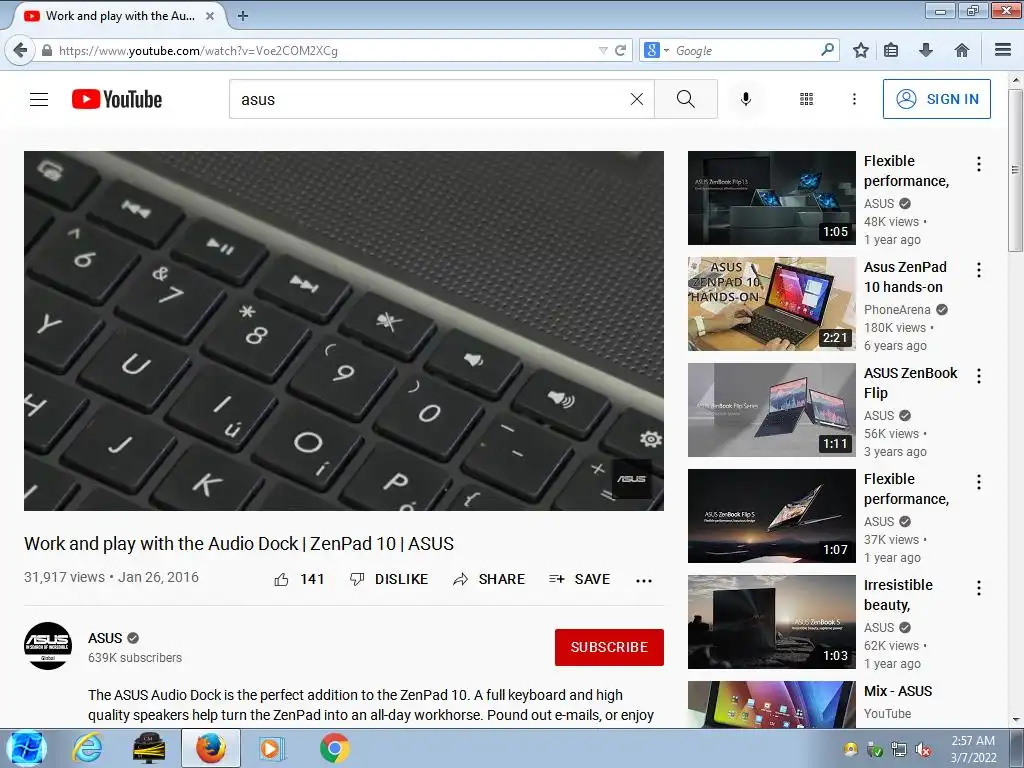Open YouTube settings three-dot menu

[x=854, y=99]
